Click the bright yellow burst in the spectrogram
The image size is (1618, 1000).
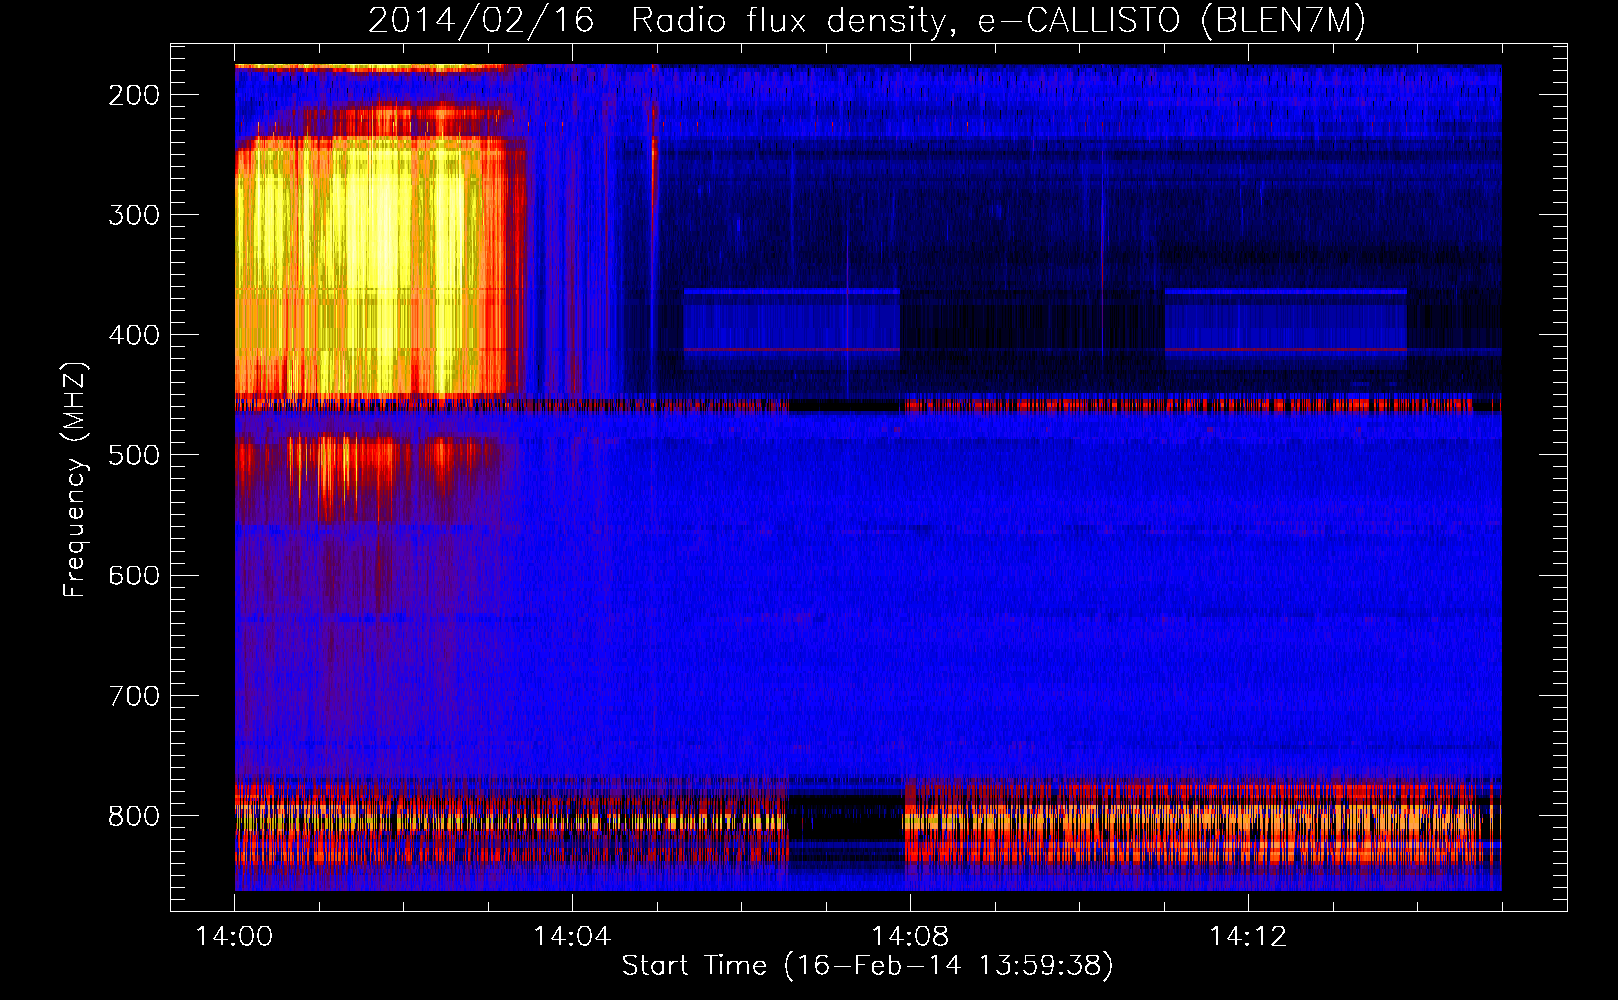tap(378, 270)
